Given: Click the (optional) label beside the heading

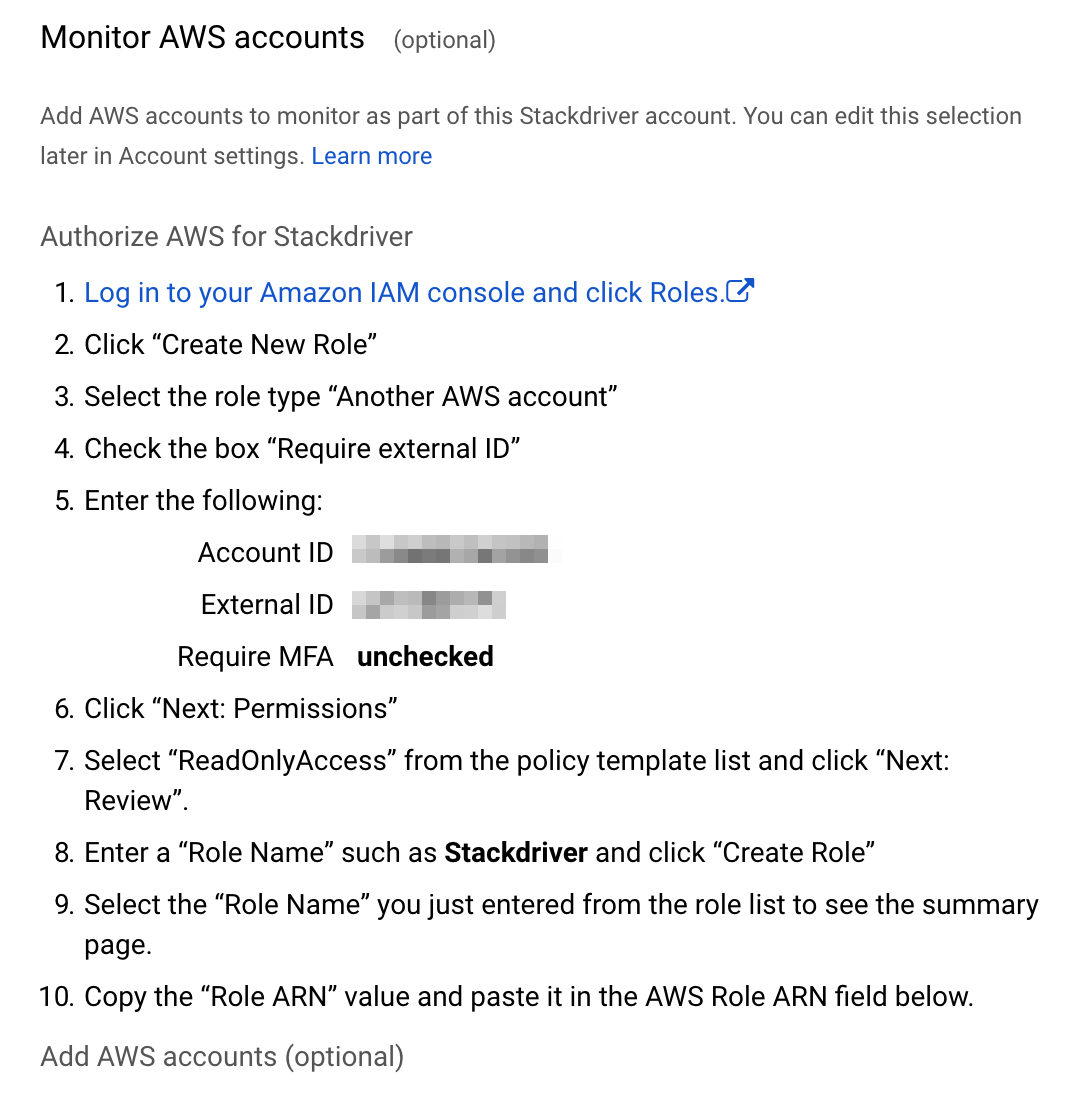Looking at the screenshot, I should (x=444, y=41).
